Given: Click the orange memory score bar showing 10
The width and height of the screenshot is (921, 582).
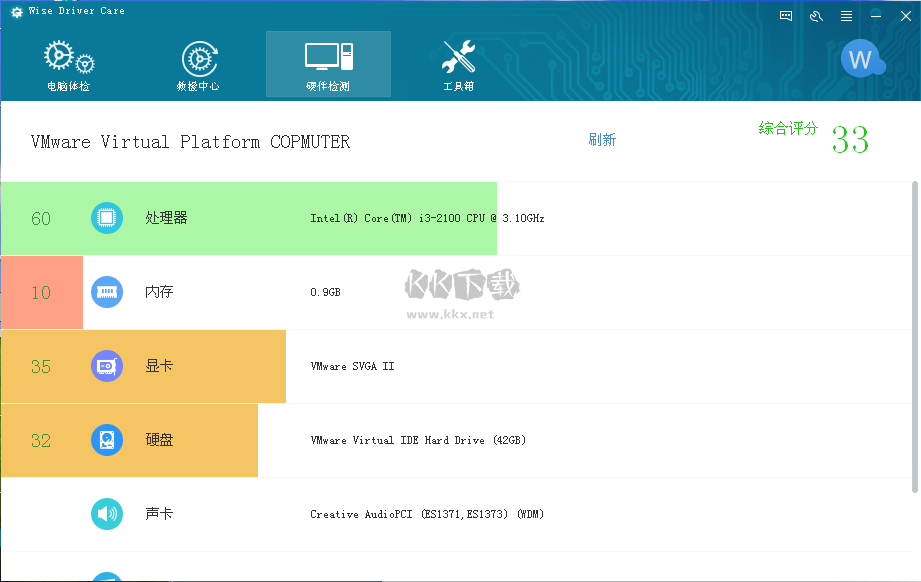Looking at the screenshot, I should [x=40, y=292].
